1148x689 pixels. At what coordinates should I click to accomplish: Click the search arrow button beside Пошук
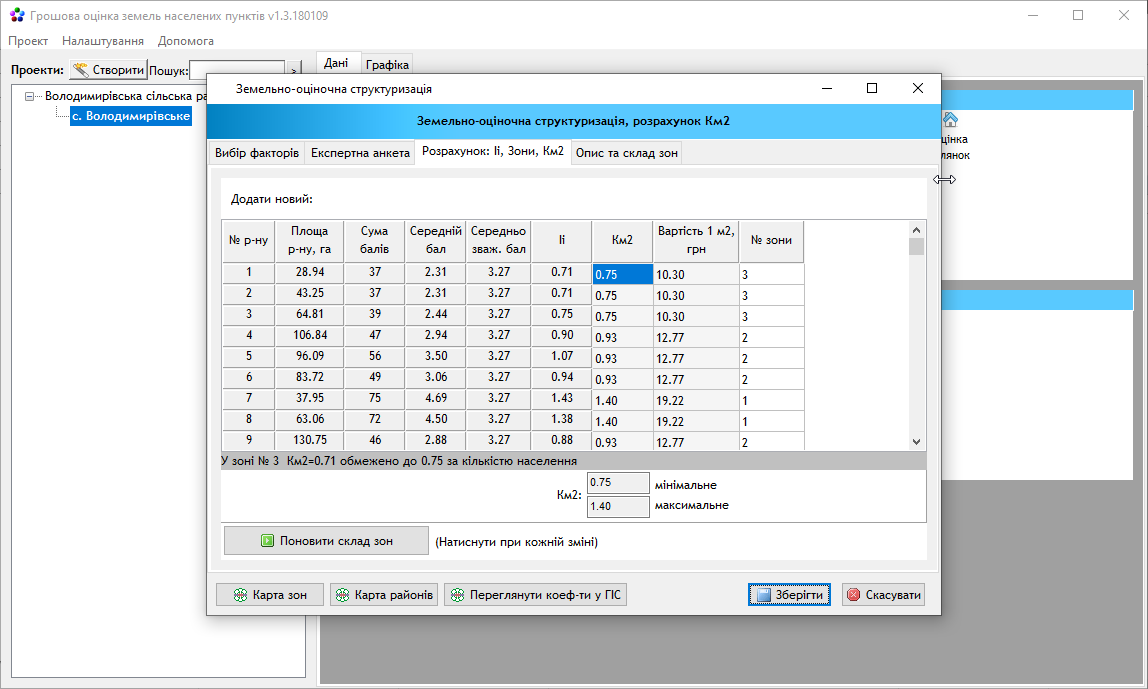(x=293, y=70)
